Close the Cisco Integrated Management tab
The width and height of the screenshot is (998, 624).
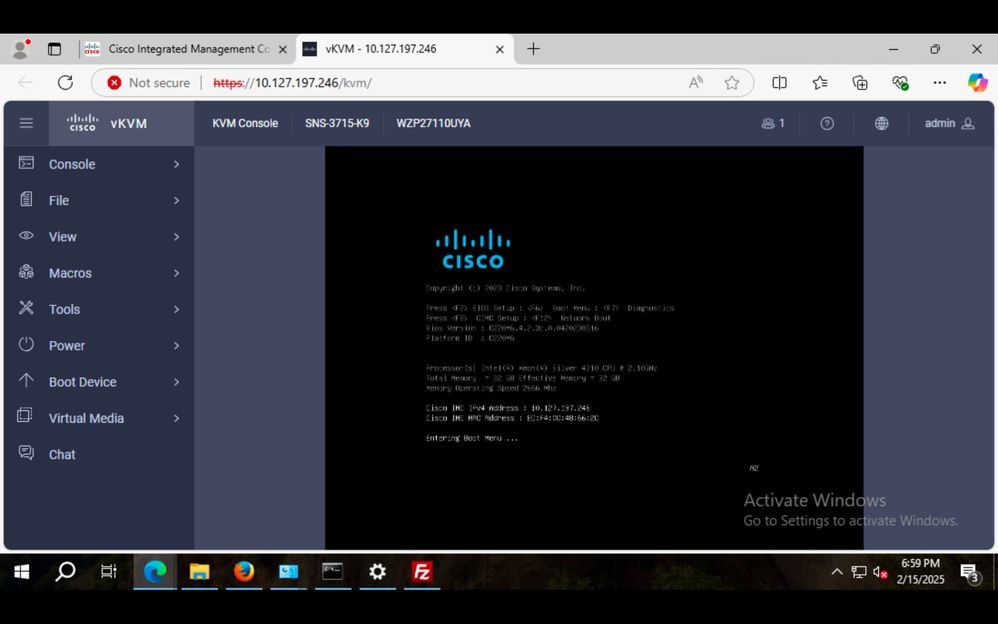pos(283,49)
